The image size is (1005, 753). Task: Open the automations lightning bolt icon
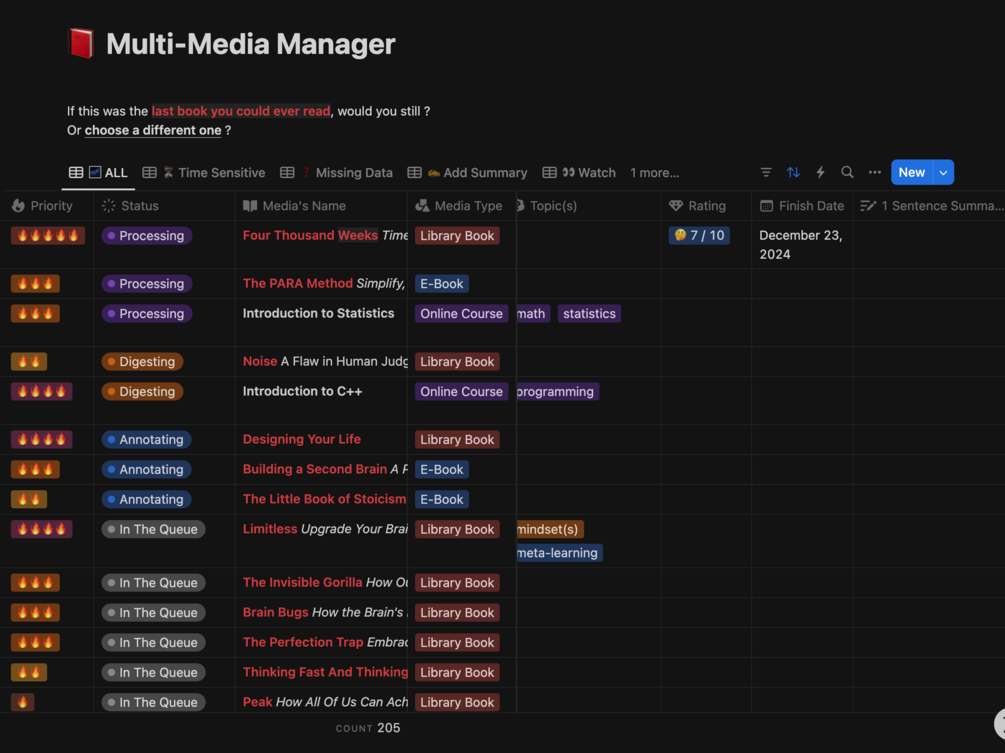click(820, 172)
